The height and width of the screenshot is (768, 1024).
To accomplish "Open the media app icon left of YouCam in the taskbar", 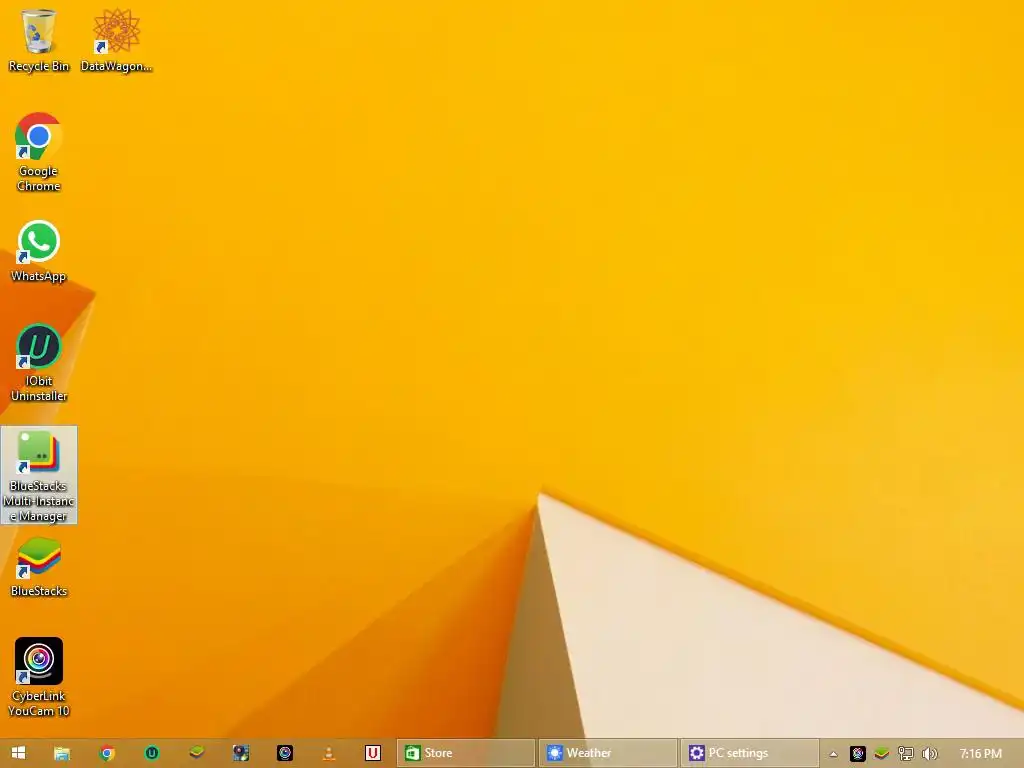I will point(240,753).
